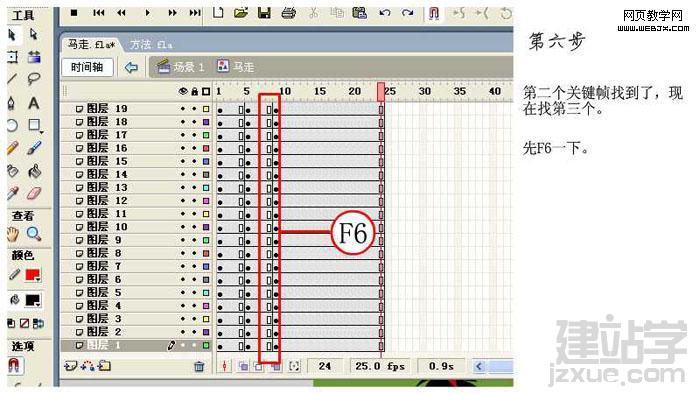Select the Text tool in toolbox

[33, 104]
